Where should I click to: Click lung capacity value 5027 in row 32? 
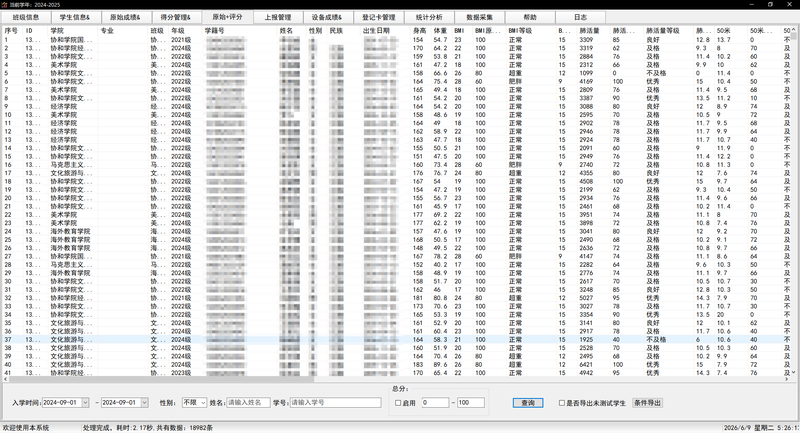[x=586, y=297]
